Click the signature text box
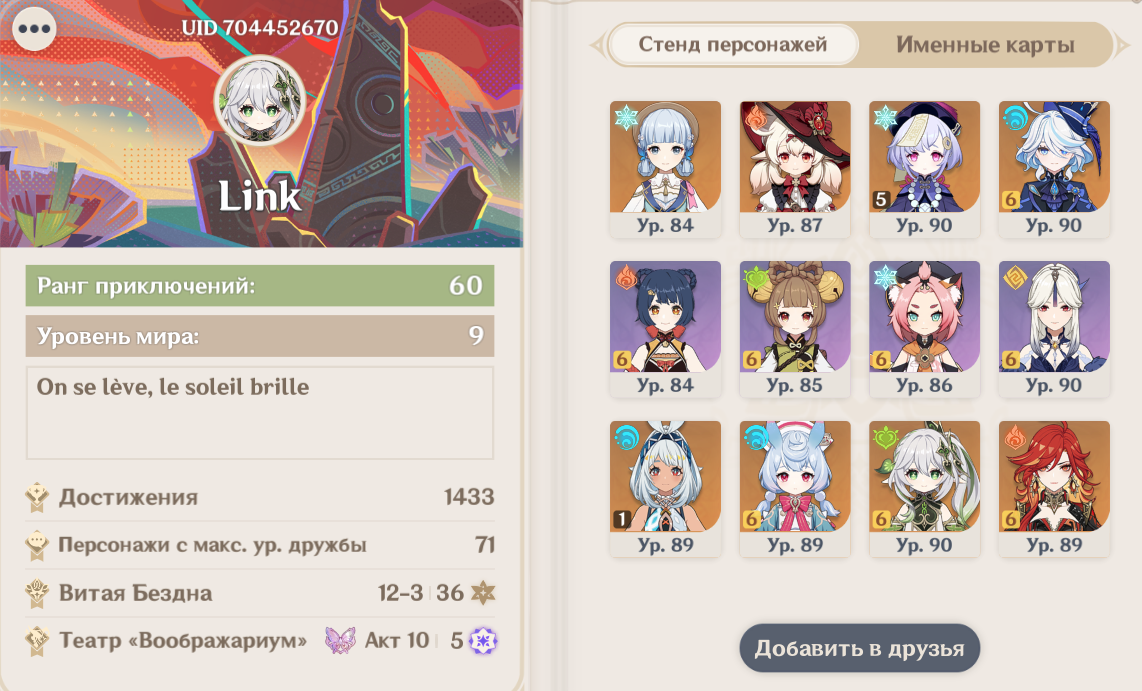Image resolution: width=1142 pixels, height=691 pixels. pyautogui.click(x=260, y=413)
